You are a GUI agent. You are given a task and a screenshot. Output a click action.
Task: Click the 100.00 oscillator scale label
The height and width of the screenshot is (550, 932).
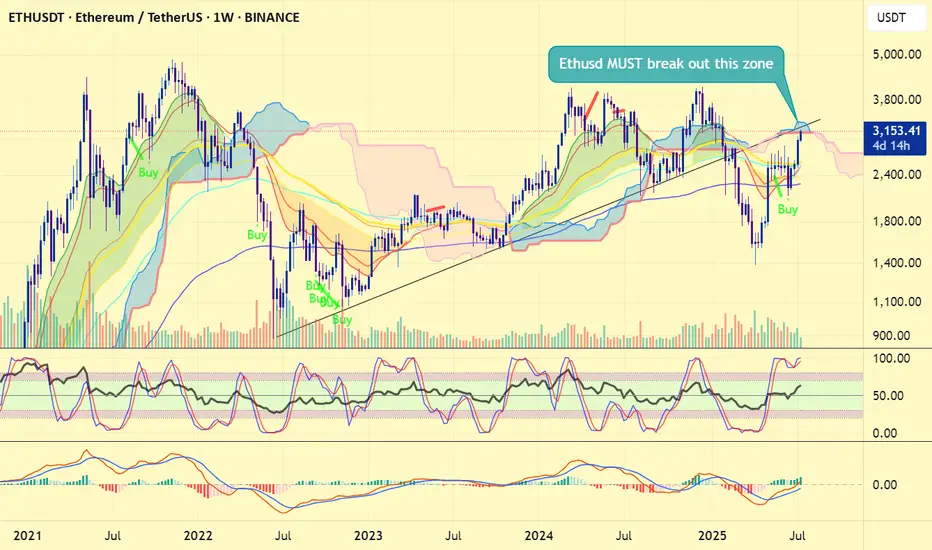coord(891,358)
